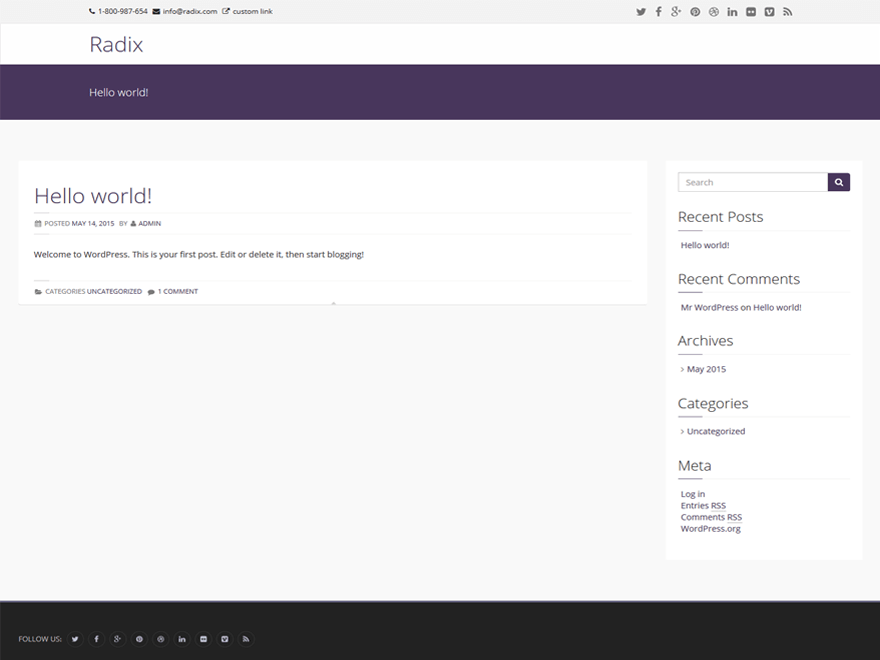Click the search magnifier button in the sidebar
880x660 pixels.
(x=839, y=182)
